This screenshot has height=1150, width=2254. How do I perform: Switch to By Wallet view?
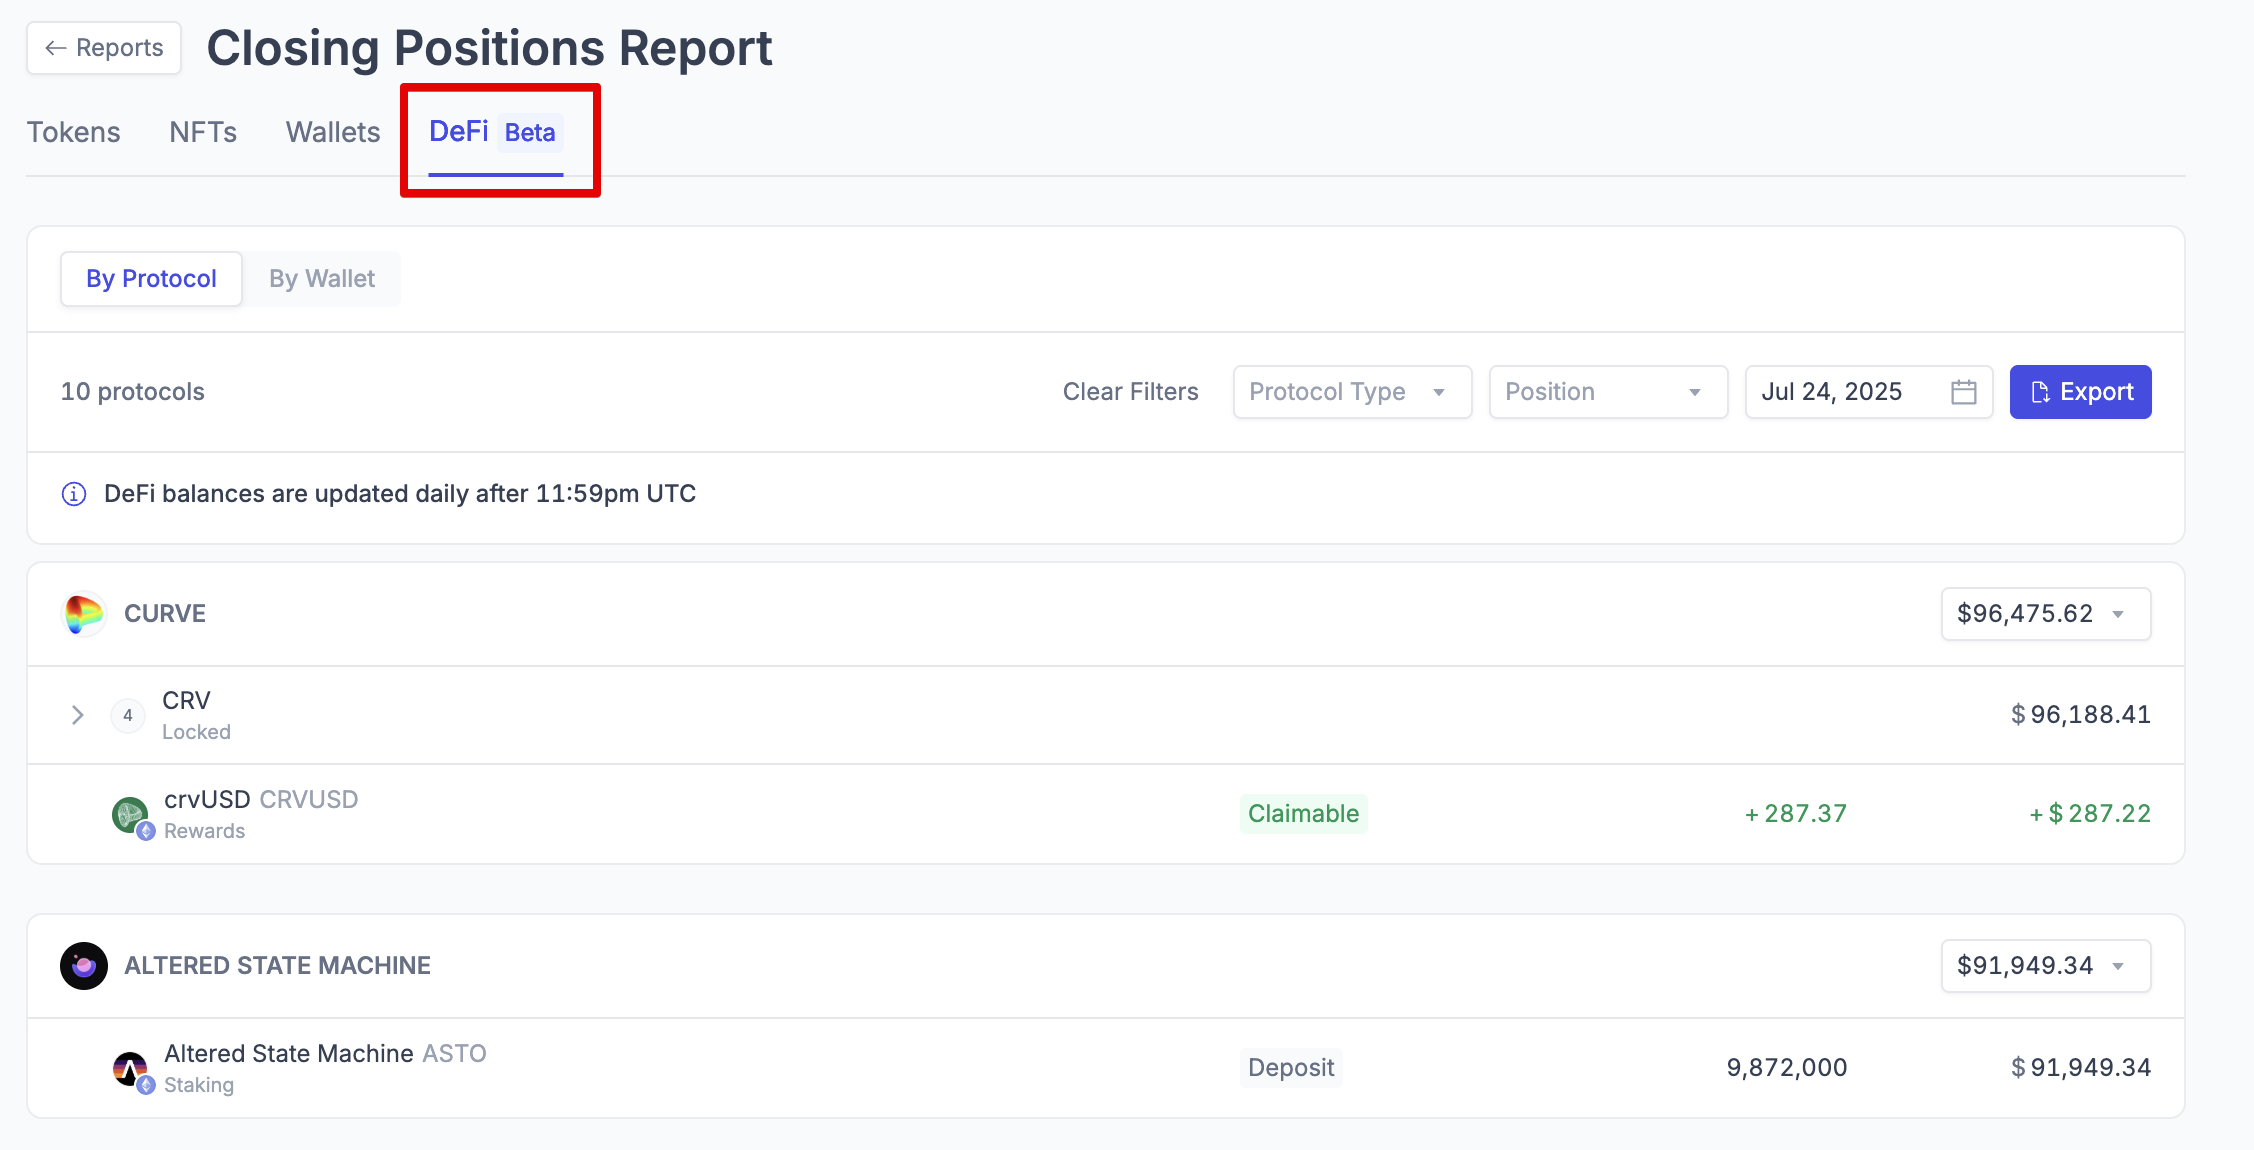pos(322,279)
